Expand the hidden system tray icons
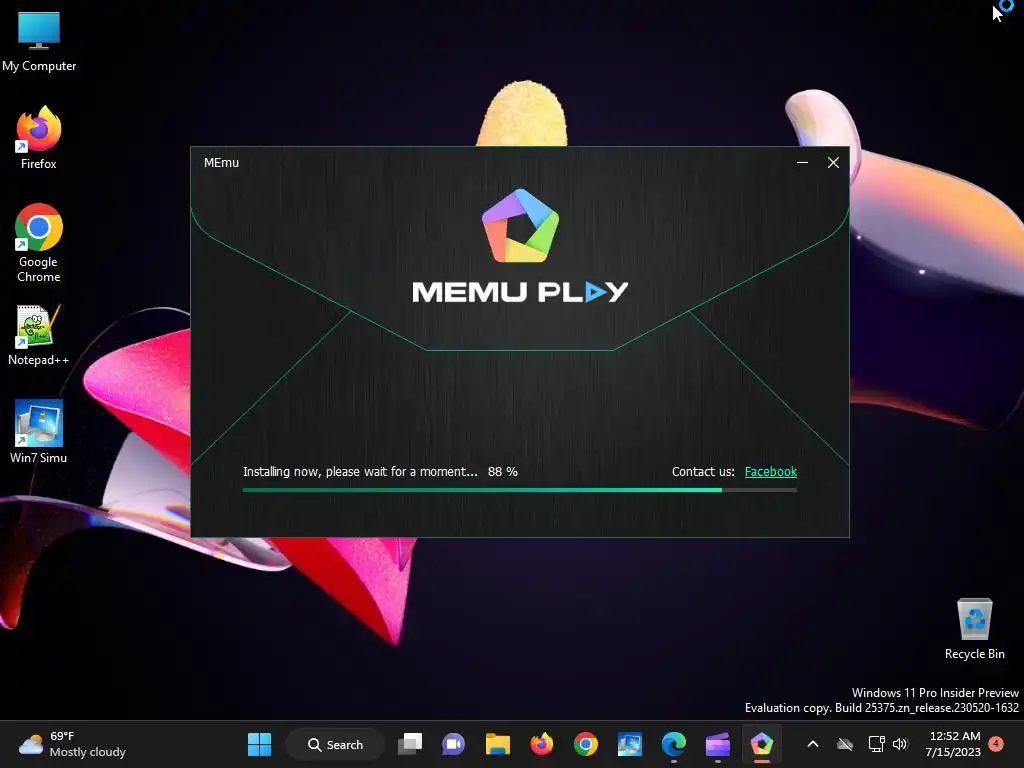 (813, 744)
